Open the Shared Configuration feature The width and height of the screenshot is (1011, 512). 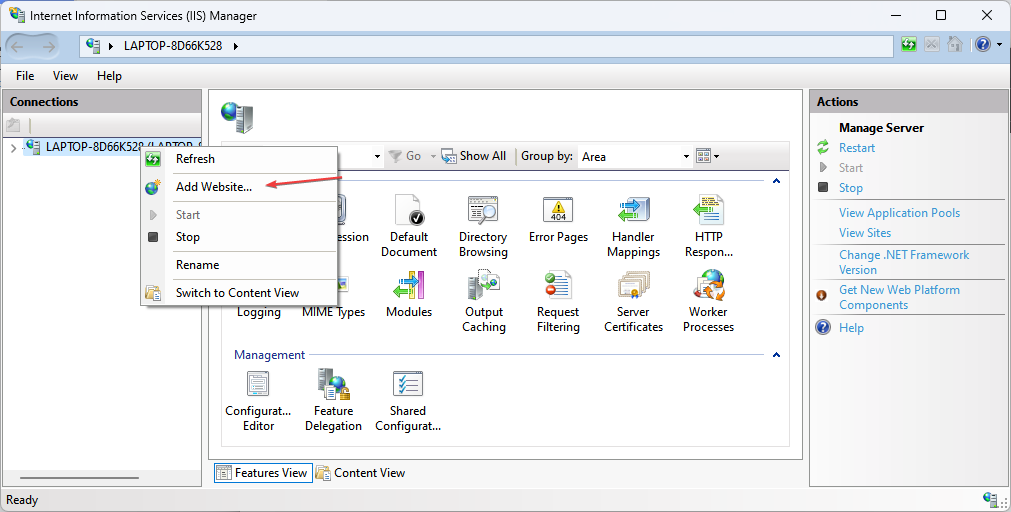(408, 400)
